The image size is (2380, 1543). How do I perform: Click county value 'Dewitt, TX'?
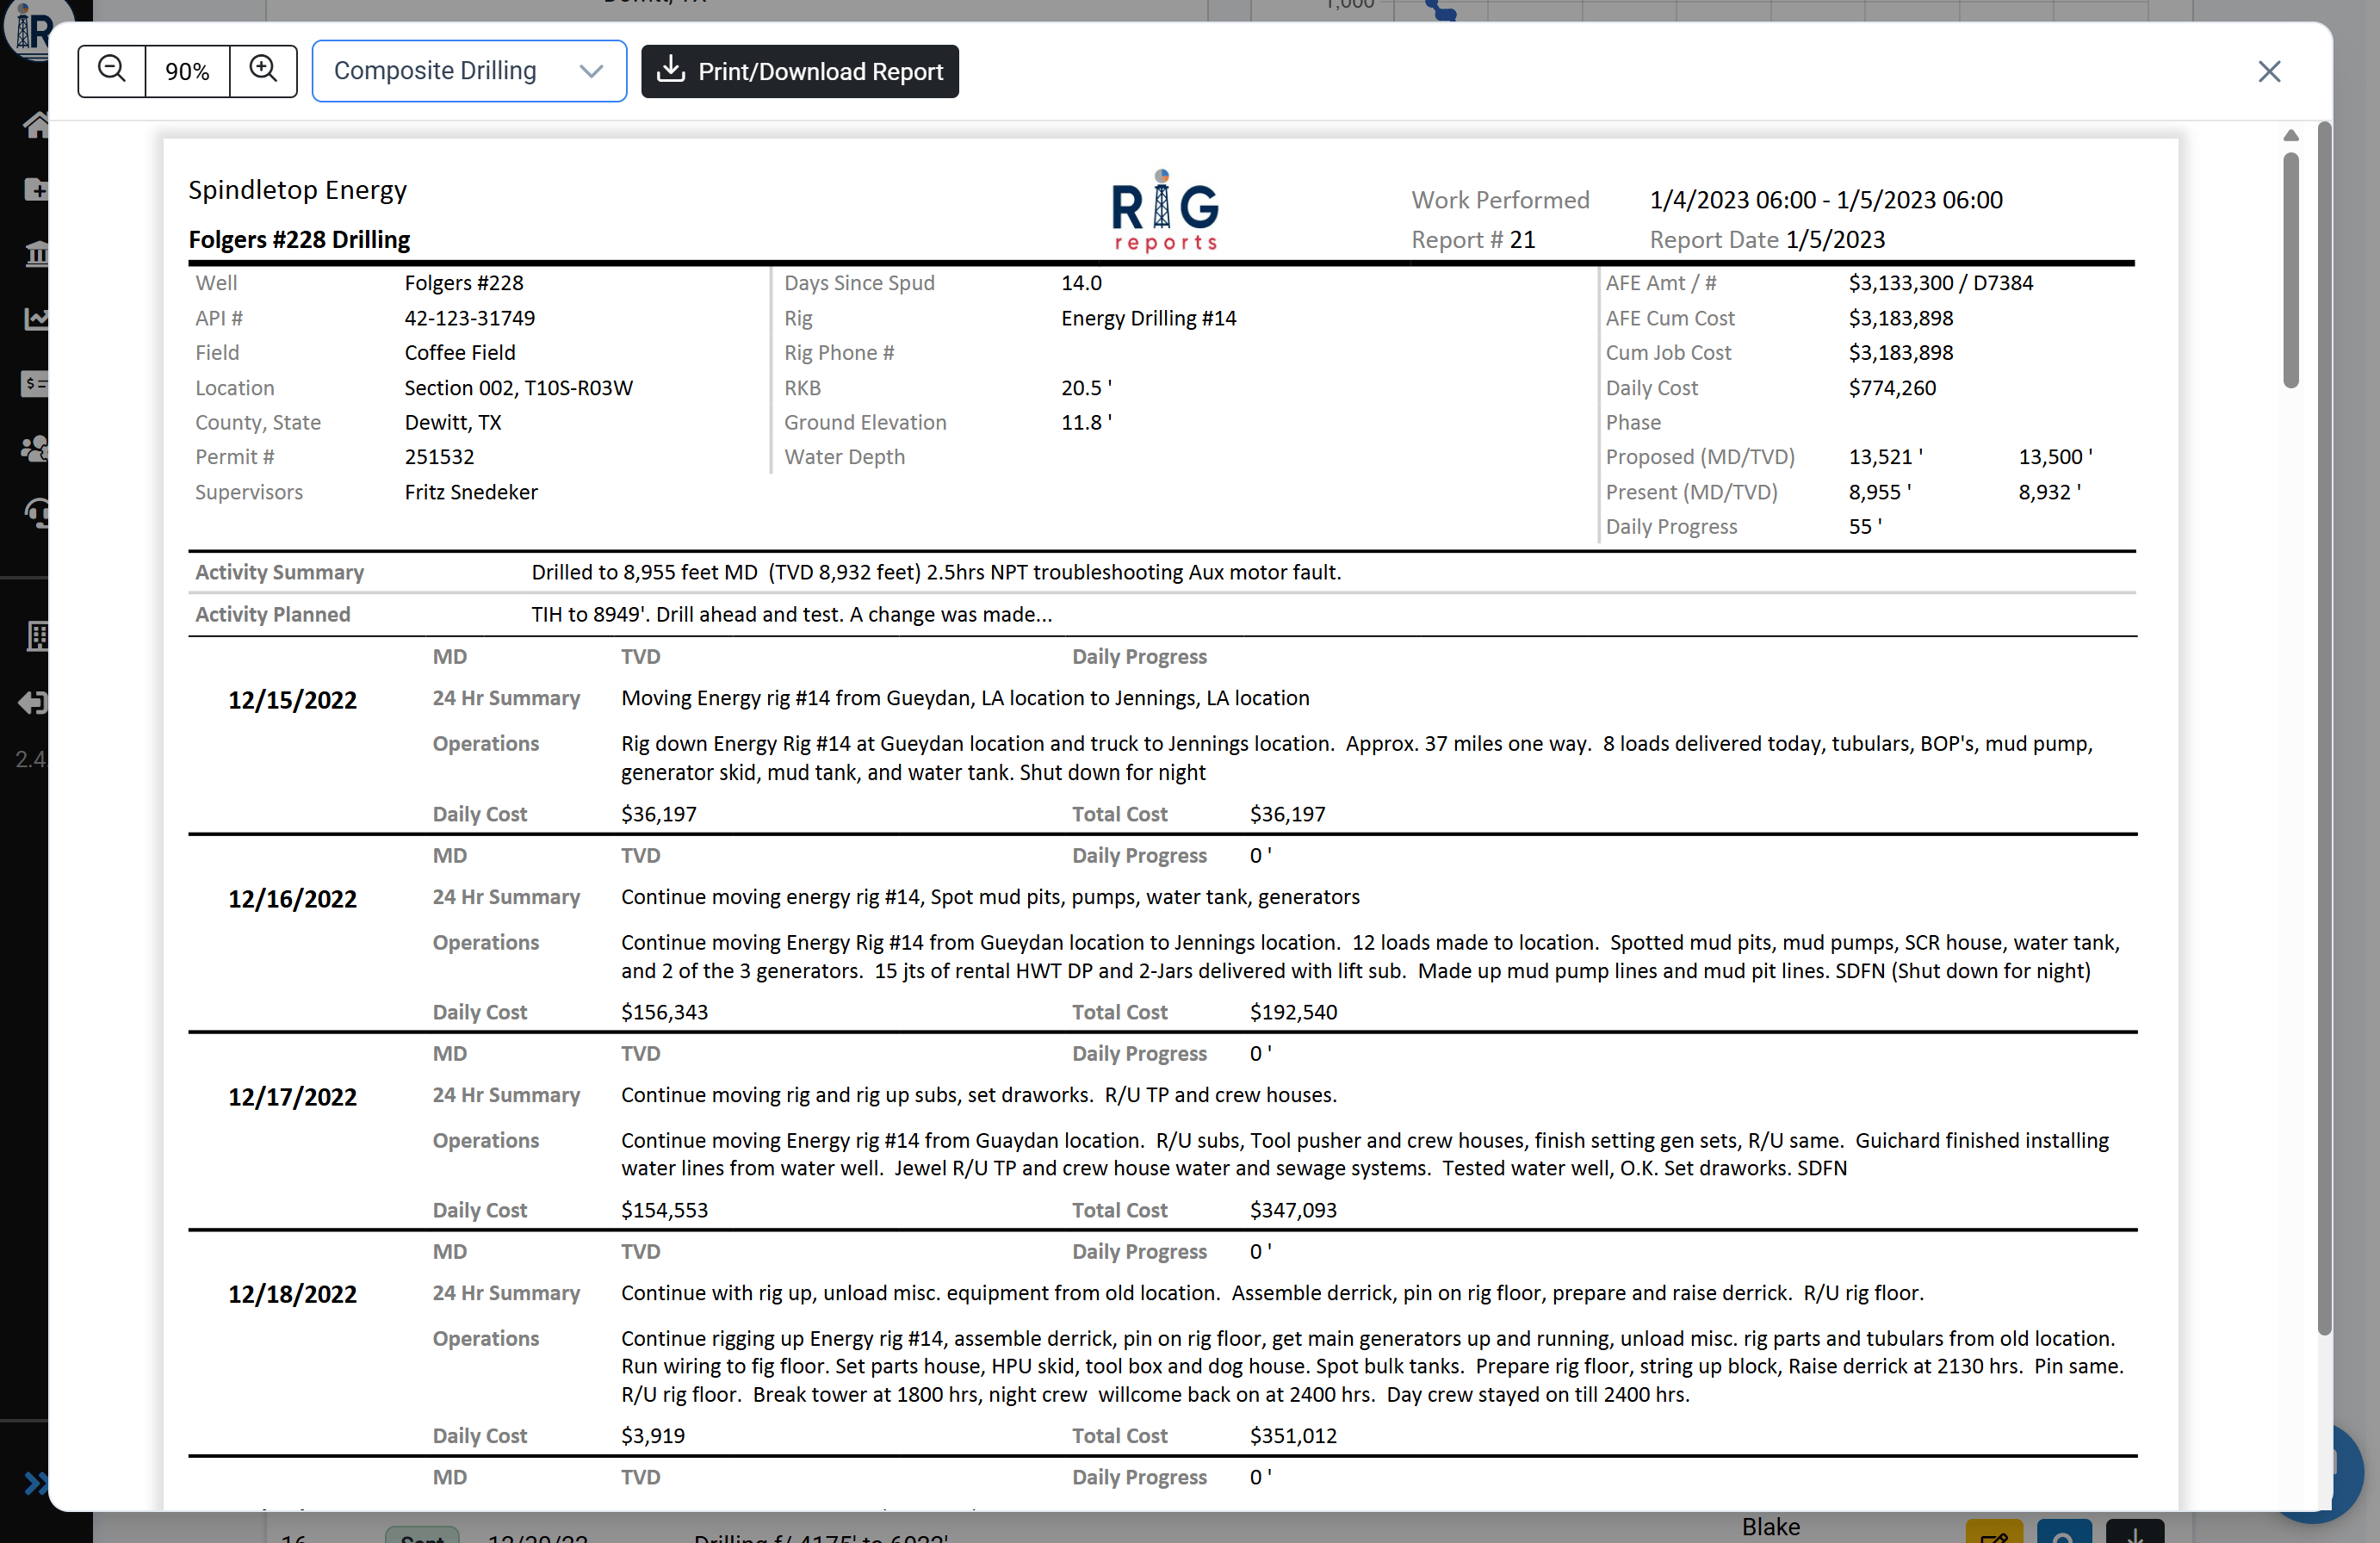tap(453, 422)
